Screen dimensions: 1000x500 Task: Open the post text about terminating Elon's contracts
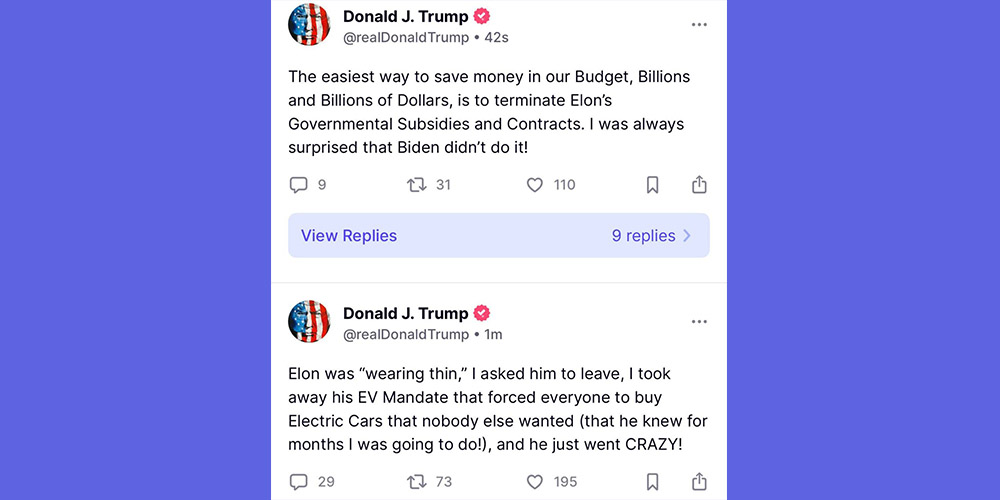[x=488, y=113]
